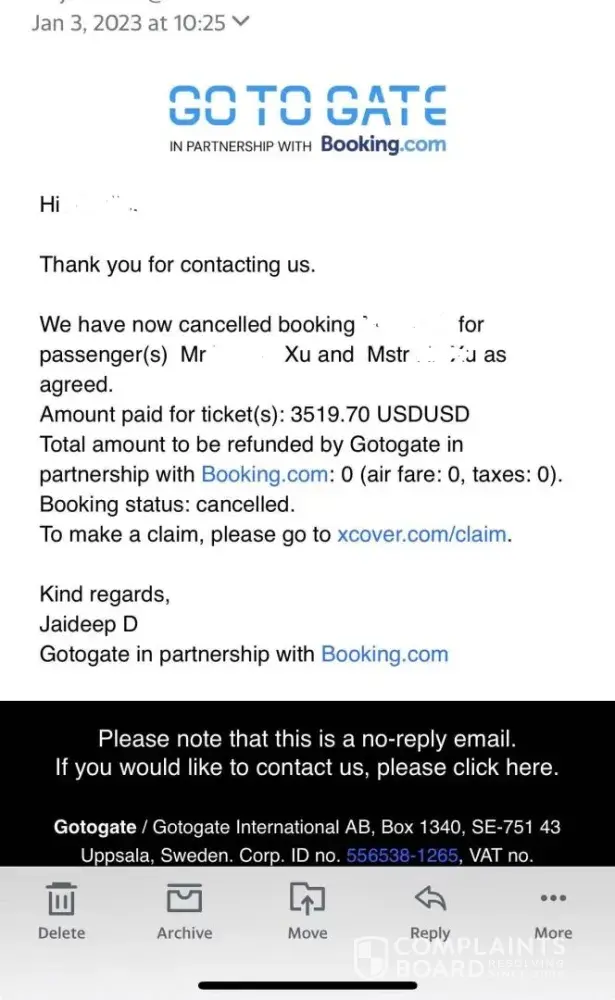Tap the Delete trash icon
This screenshot has width=615, height=1000.
(x=61, y=899)
